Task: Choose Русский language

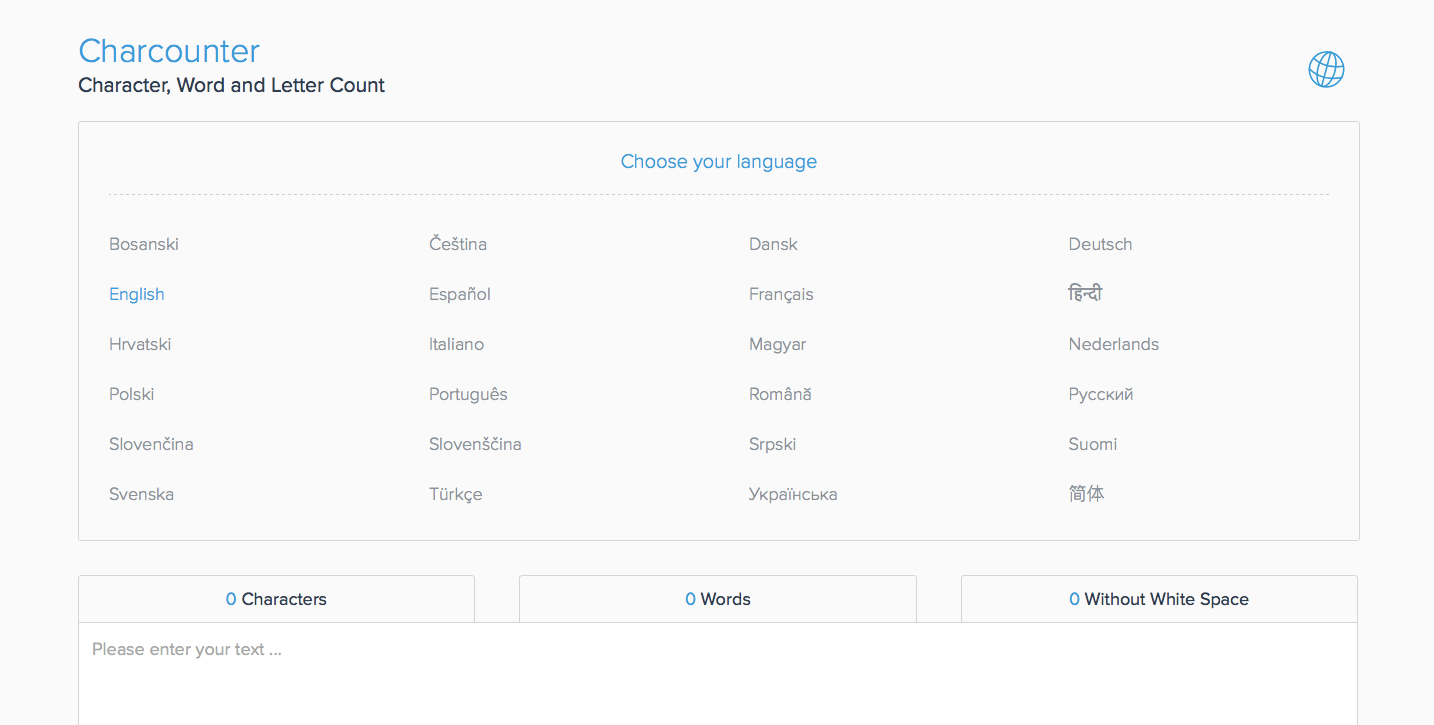Action: (x=1101, y=394)
